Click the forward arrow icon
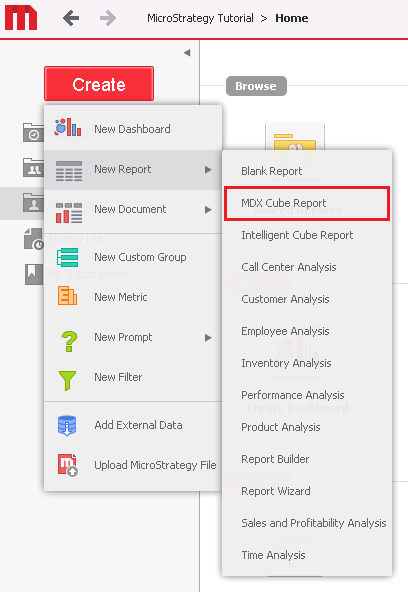The height and width of the screenshot is (592, 408). coord(108,18)
